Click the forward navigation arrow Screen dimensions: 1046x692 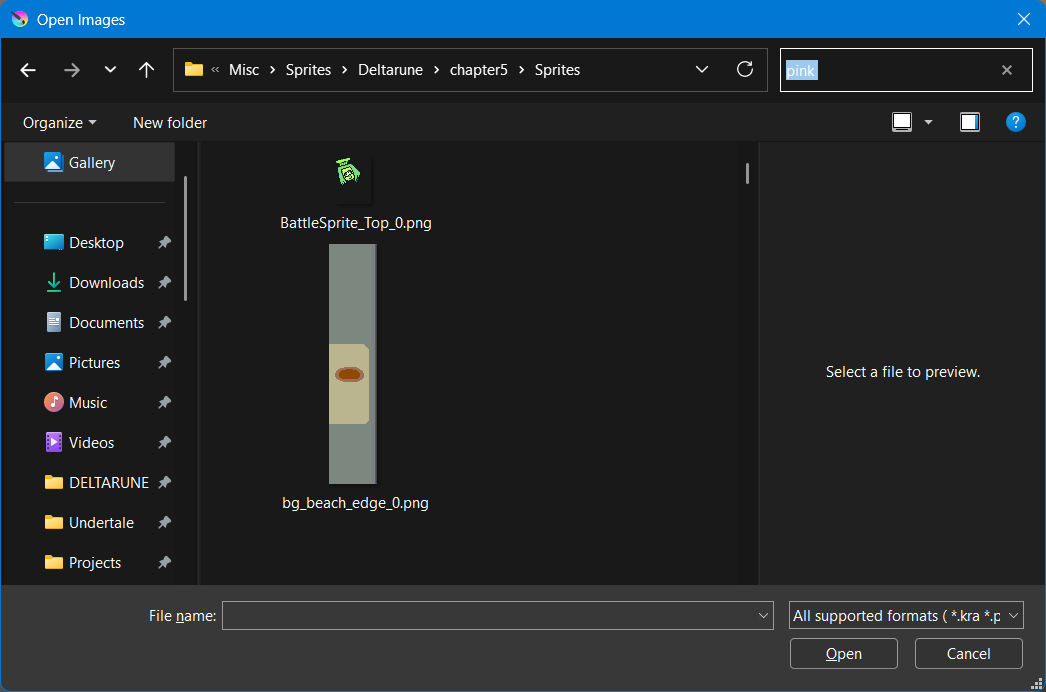71,70
